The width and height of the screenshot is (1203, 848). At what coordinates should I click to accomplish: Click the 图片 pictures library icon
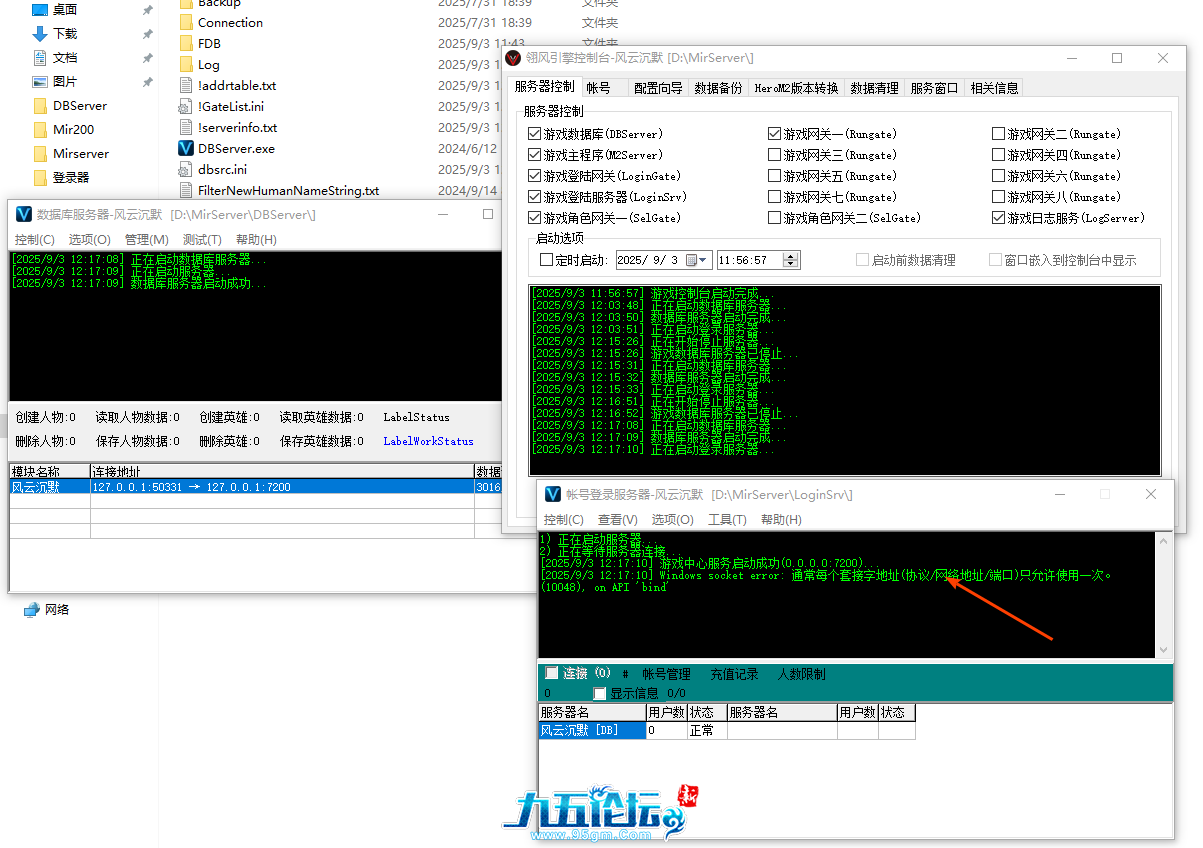[40, 82]
